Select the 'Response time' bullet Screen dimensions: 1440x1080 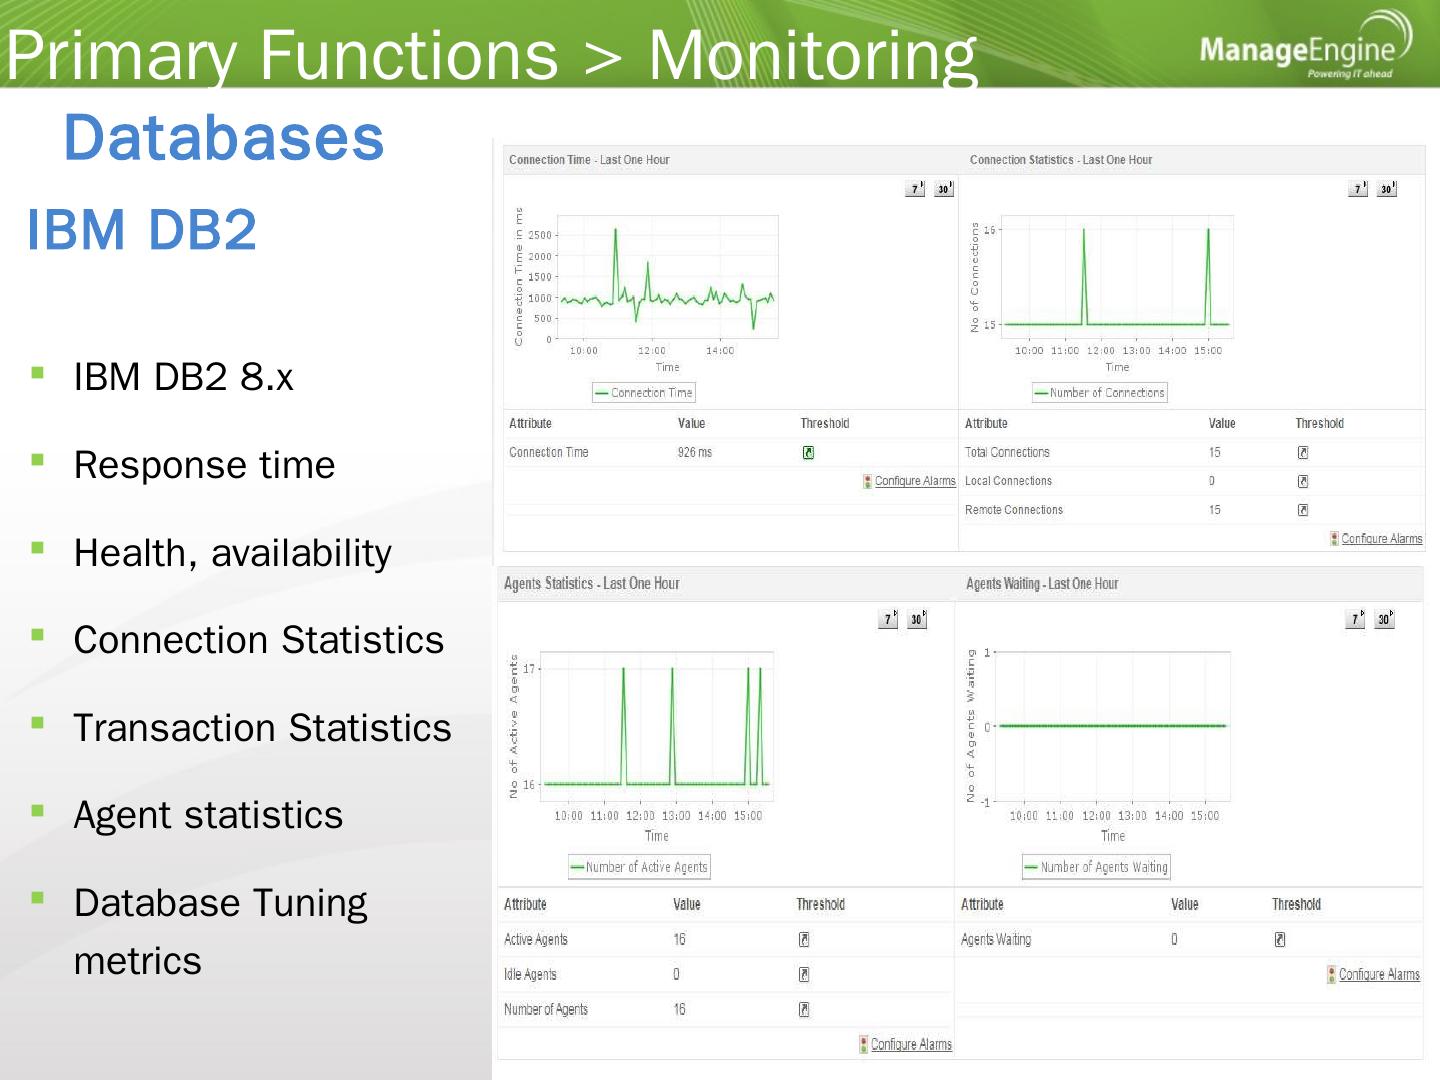(205, 465)
